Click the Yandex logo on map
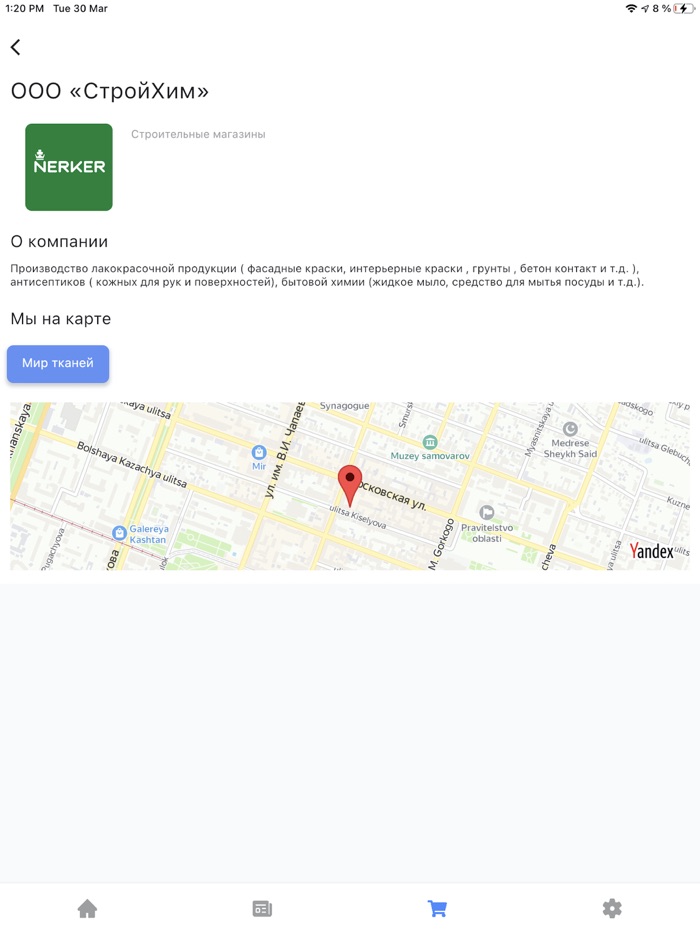The width and height of the screenshot is (700, 934). pos(652,551)
